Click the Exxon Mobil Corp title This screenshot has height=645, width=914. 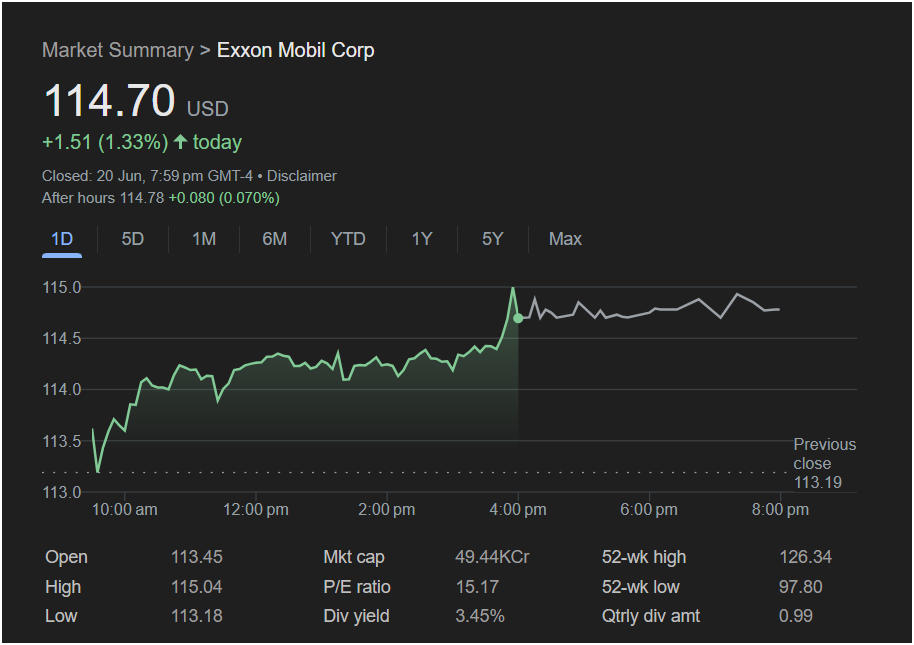coord(296,50)
